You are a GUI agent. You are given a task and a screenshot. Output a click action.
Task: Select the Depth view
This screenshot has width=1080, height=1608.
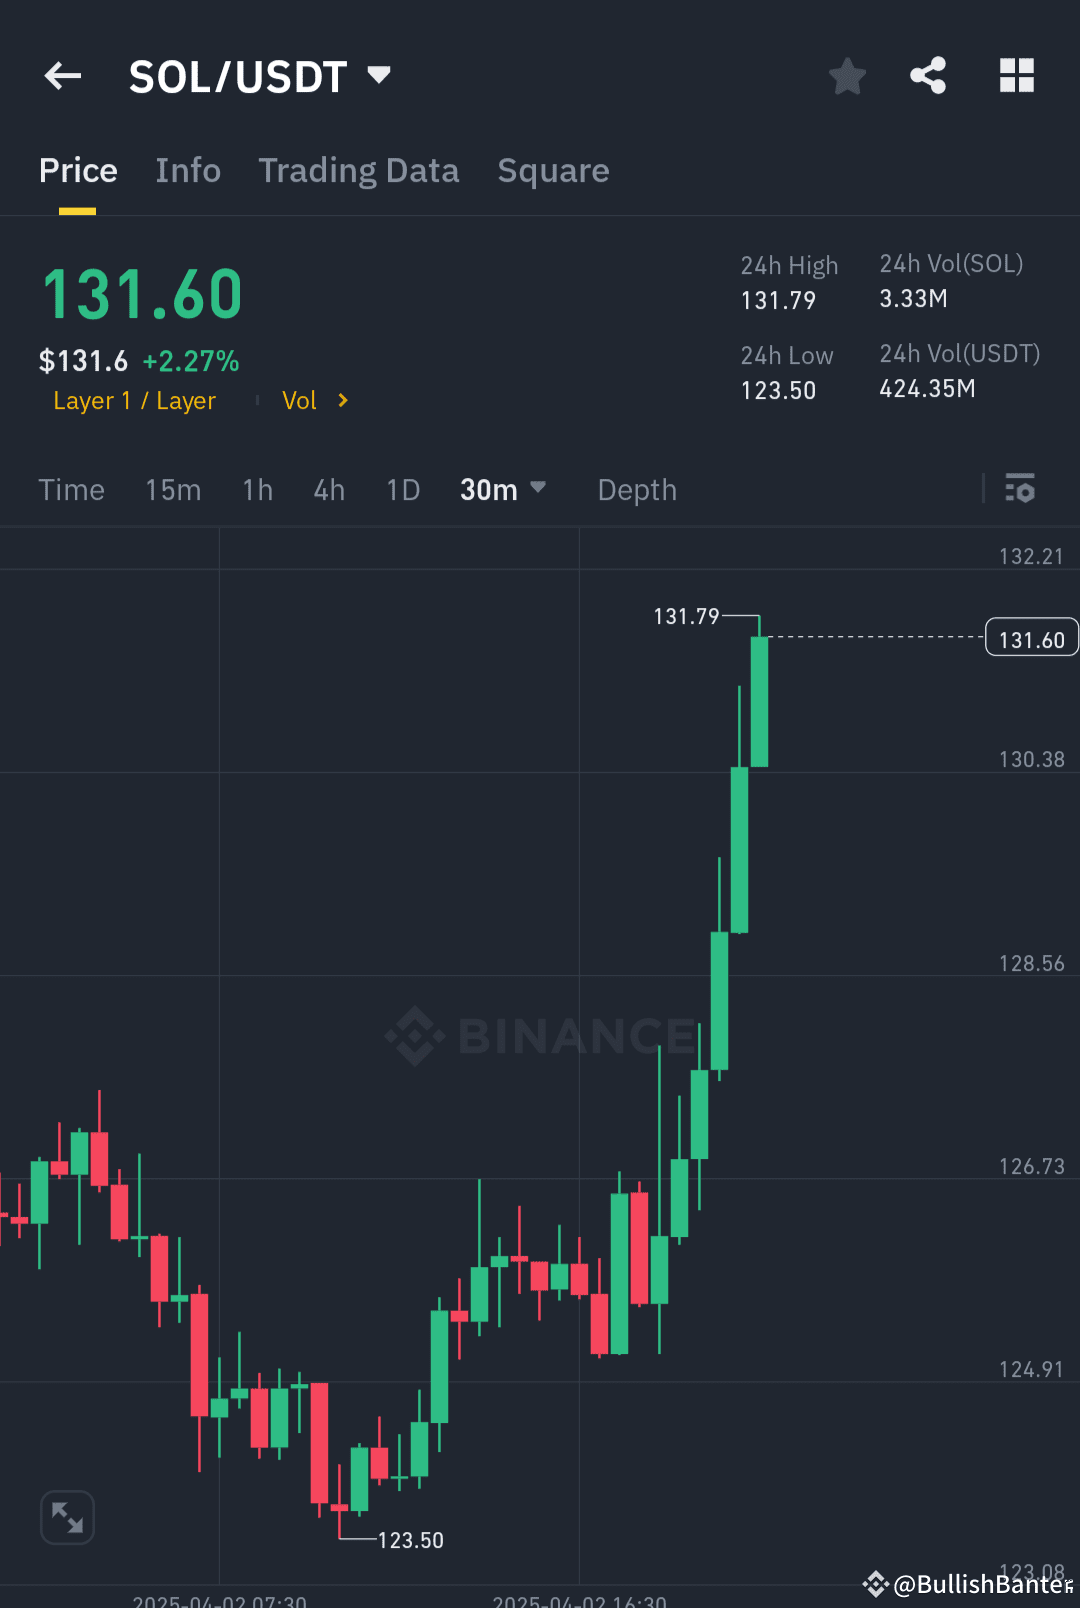[637, 490]
